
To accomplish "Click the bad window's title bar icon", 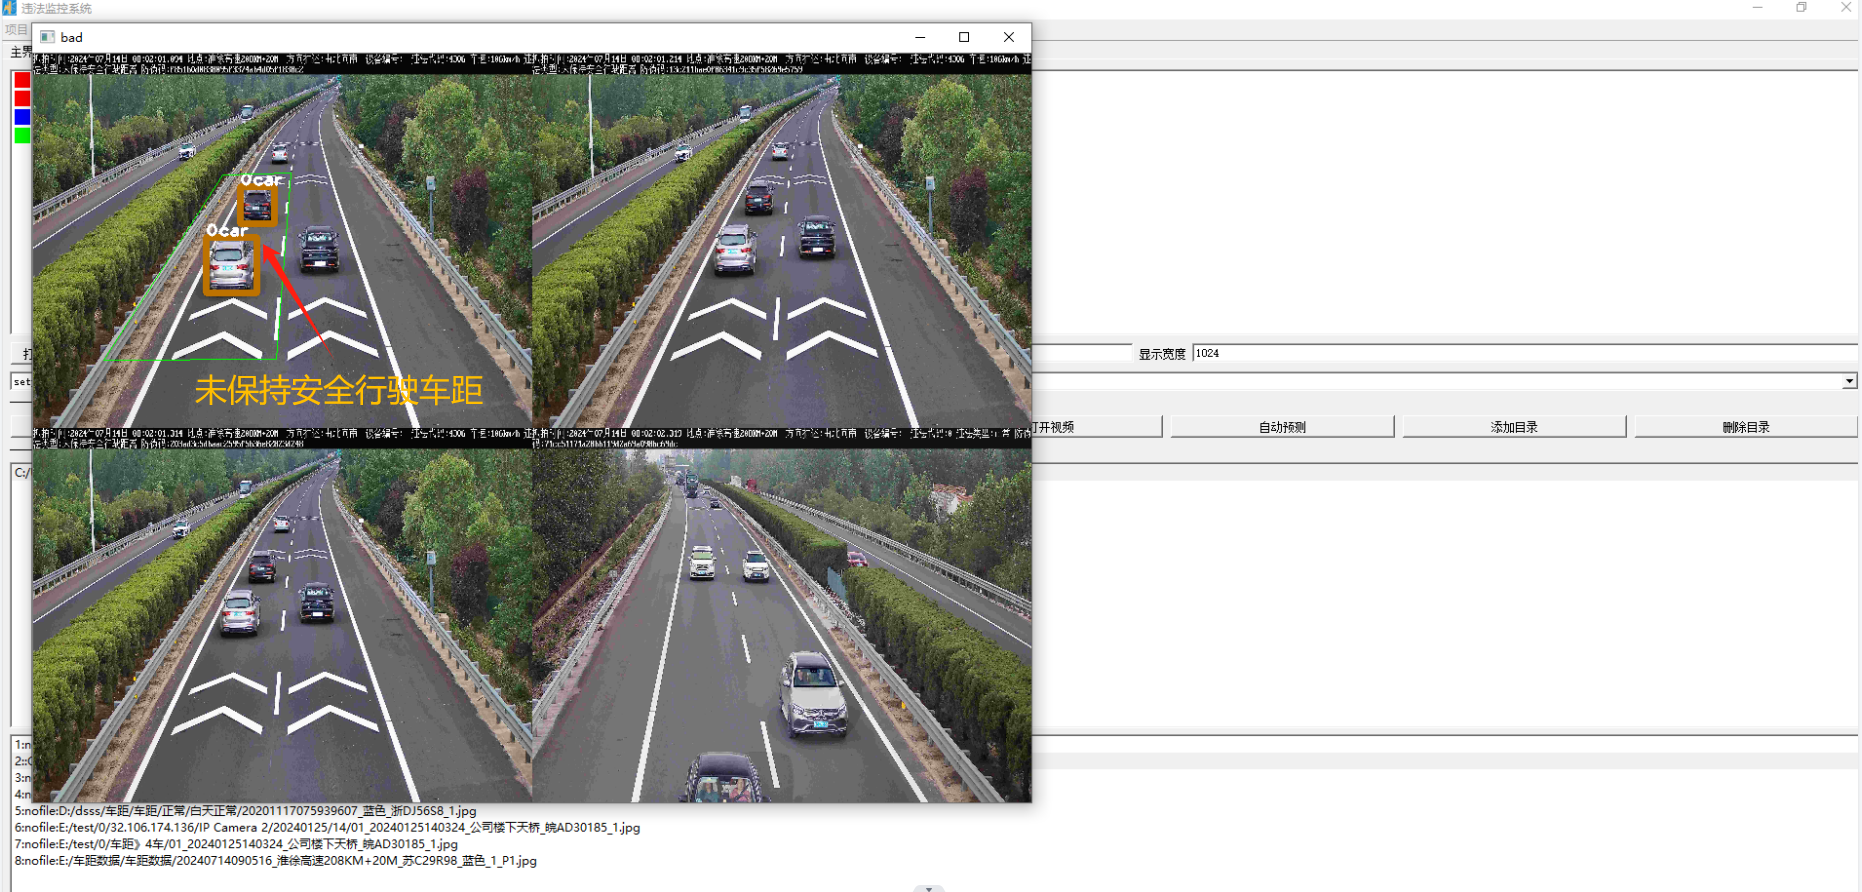I will click(47, 37).
